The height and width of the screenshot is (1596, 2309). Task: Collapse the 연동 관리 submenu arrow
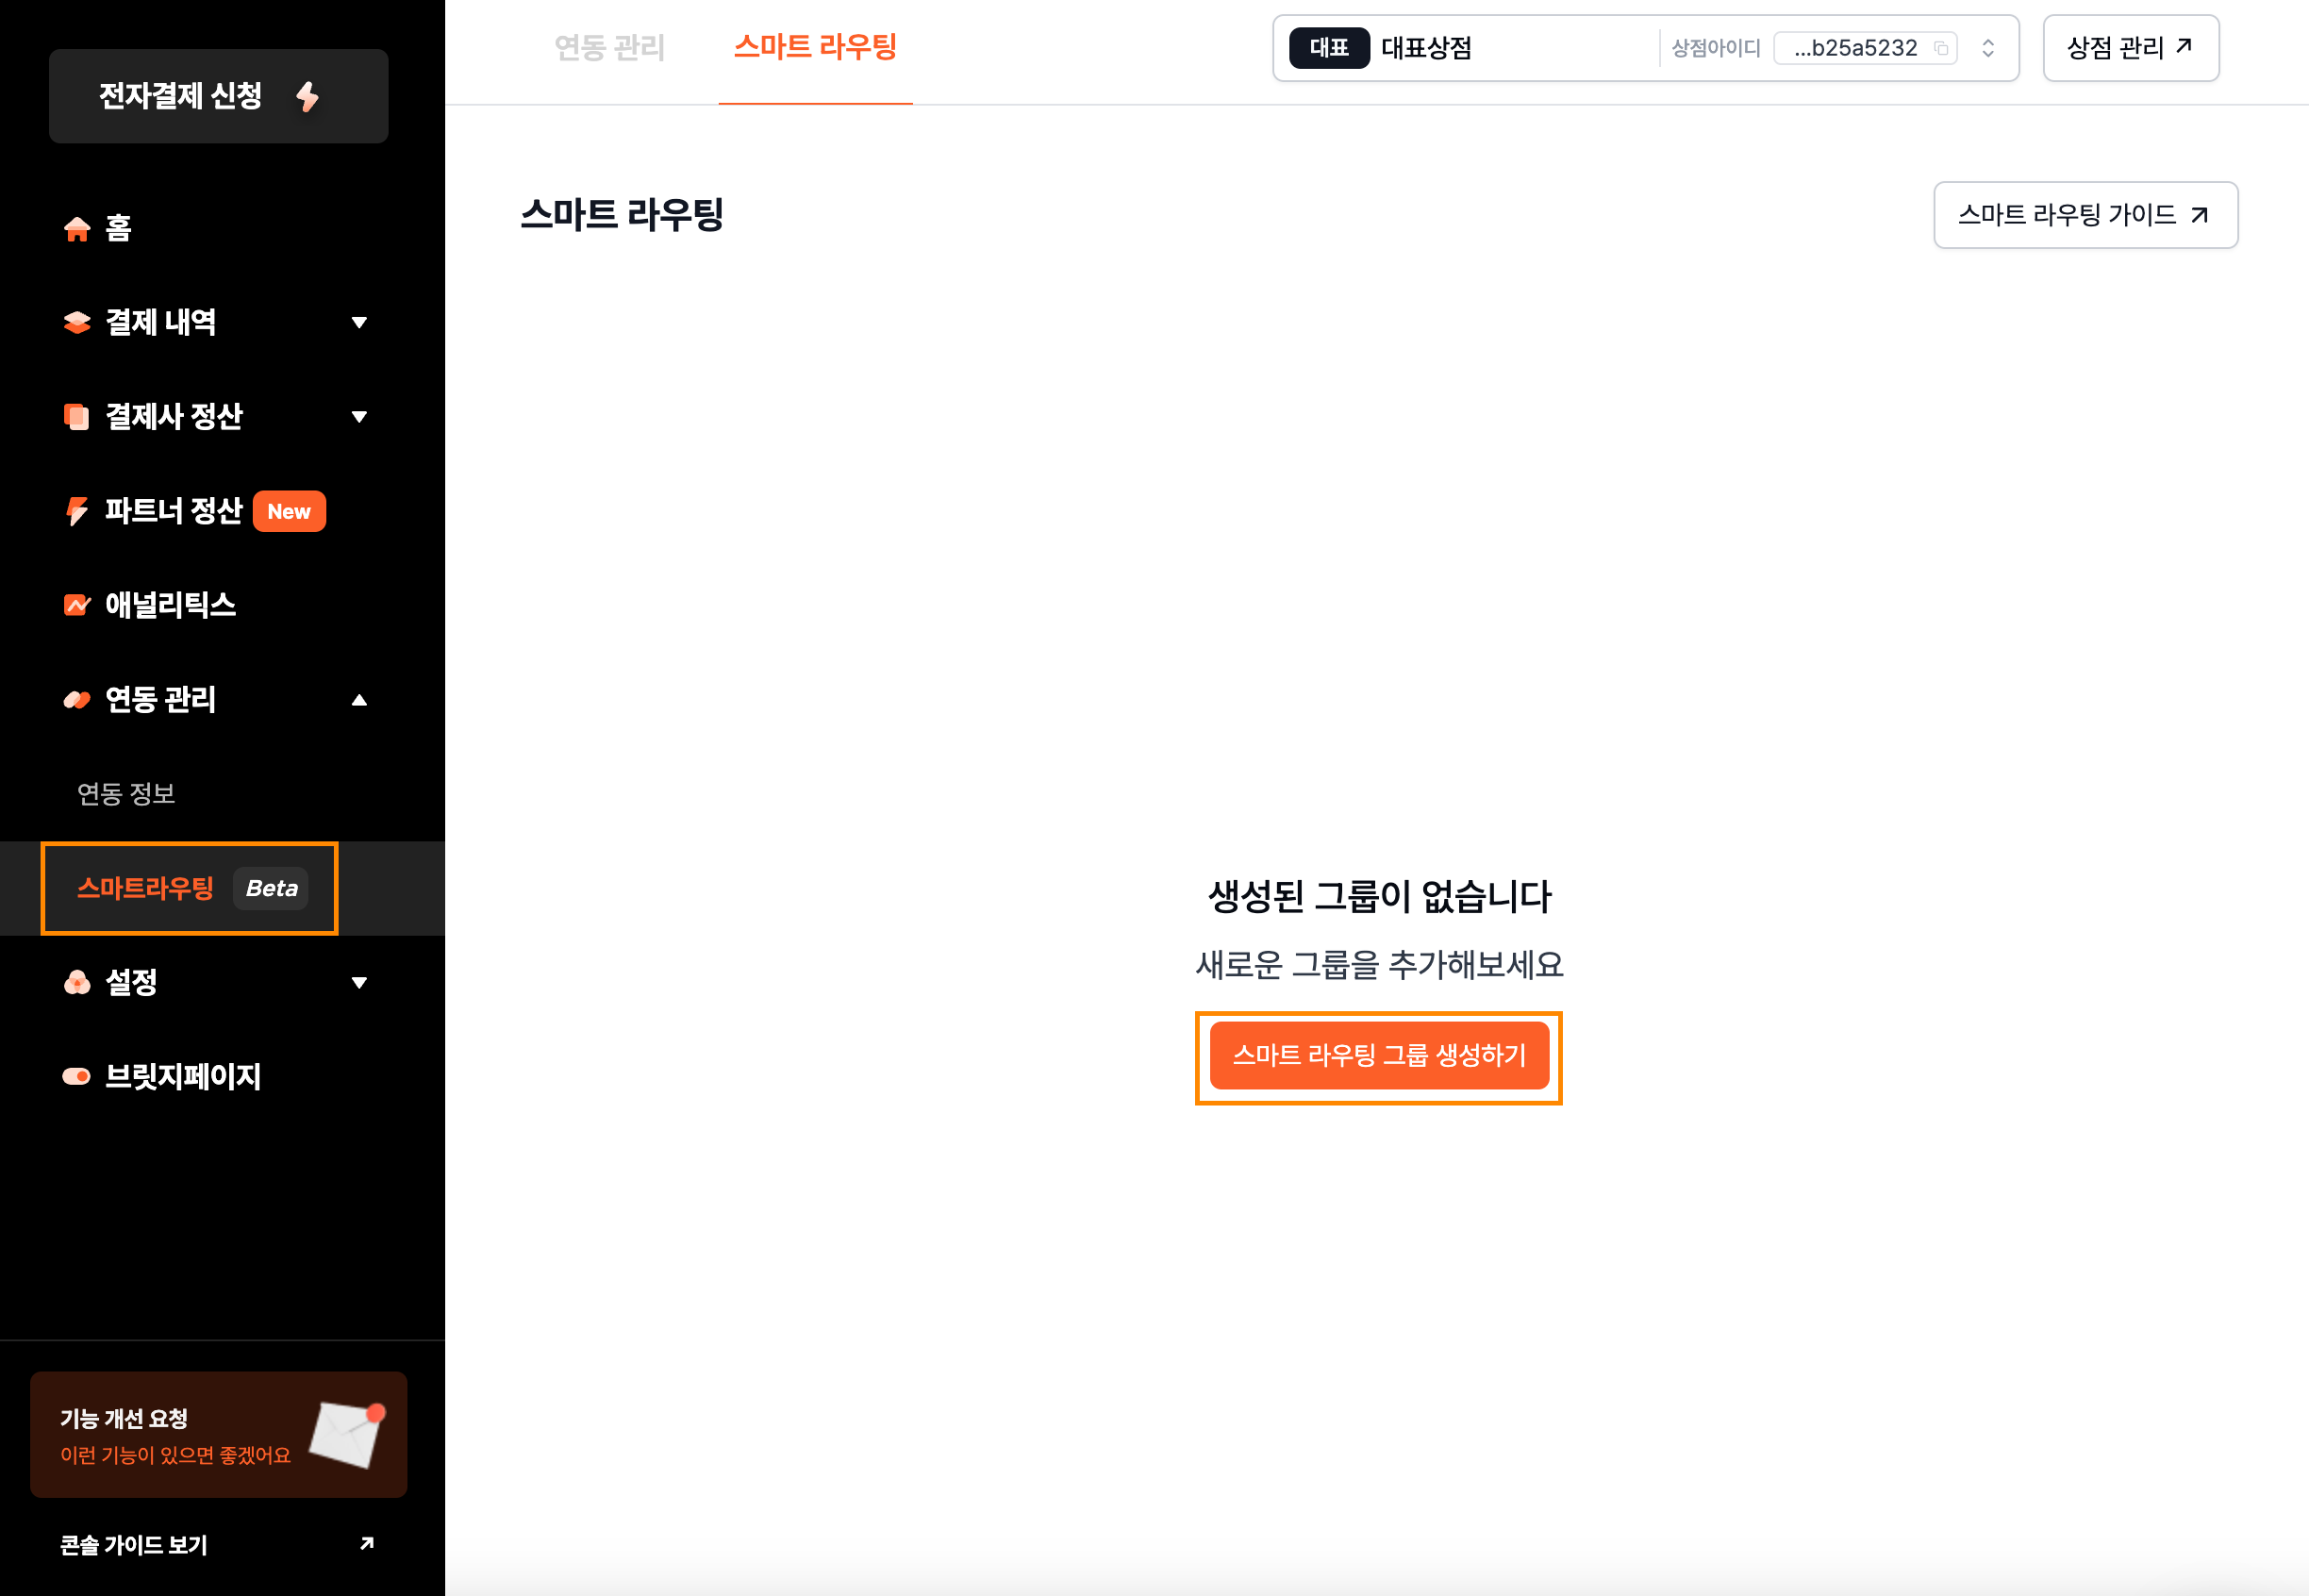click(x=359, y=700)
